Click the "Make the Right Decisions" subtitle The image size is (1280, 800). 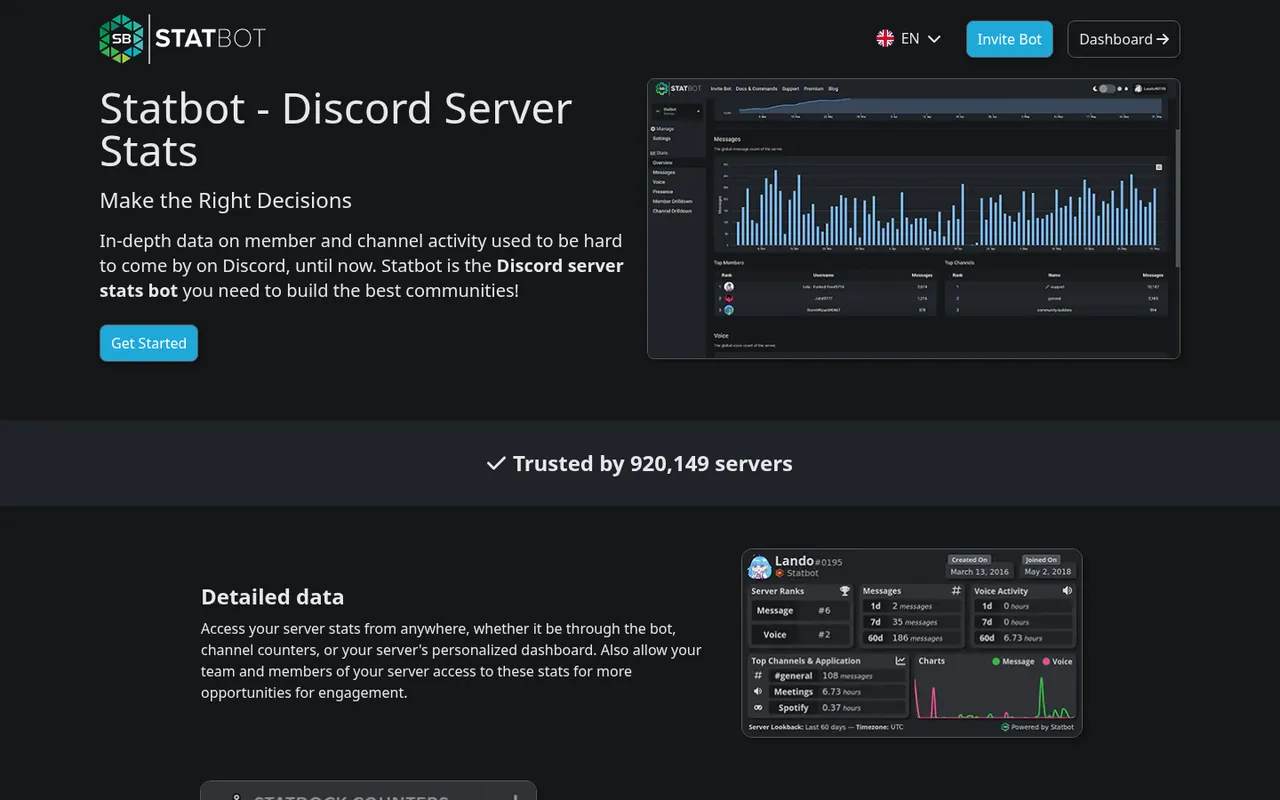[x=226, y=200]
